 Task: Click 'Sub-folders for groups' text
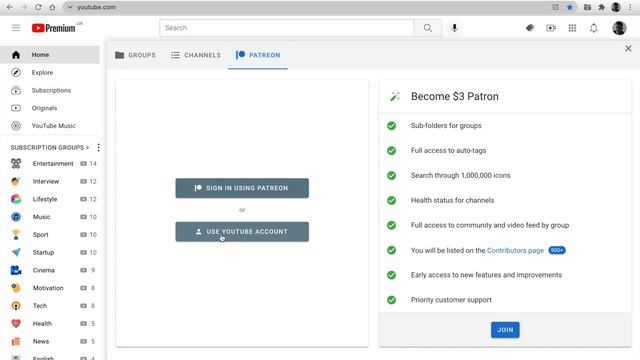click(x=446, y=126)
